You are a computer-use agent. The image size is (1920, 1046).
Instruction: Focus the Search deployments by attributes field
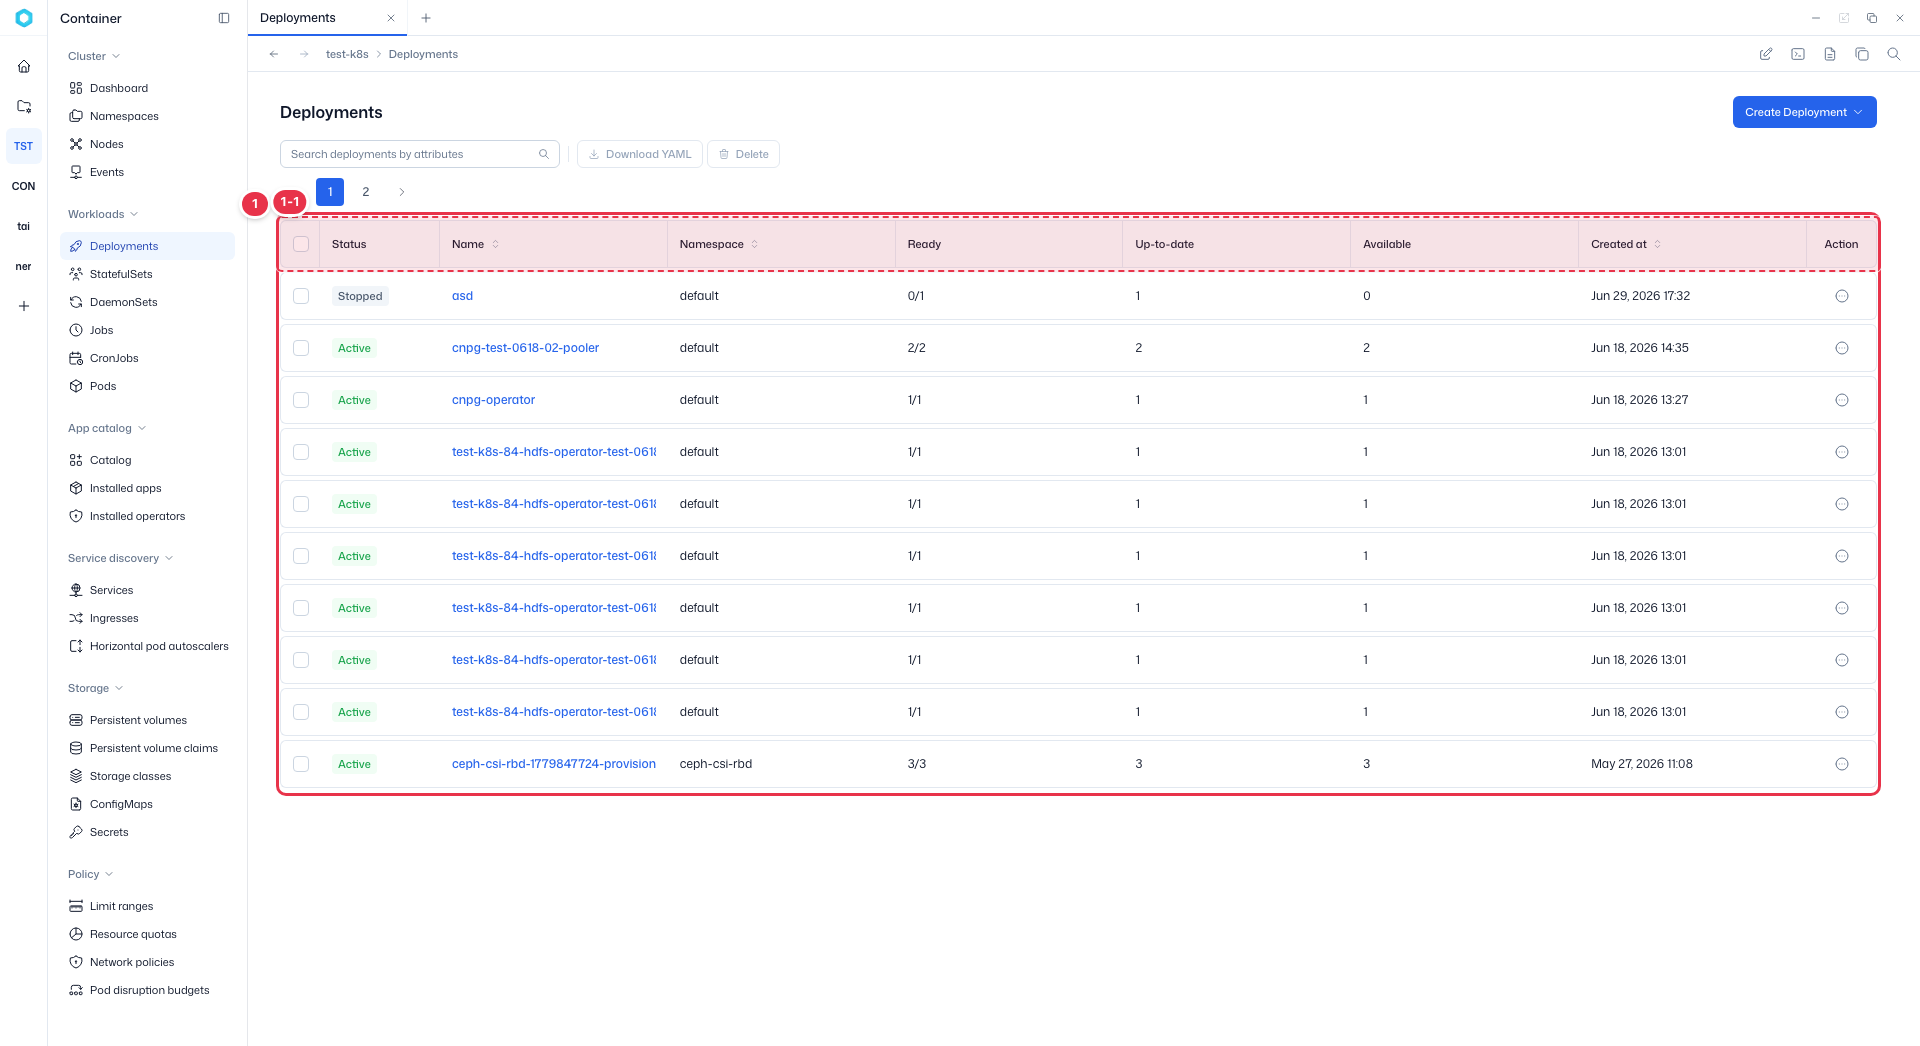pos(419,154)
